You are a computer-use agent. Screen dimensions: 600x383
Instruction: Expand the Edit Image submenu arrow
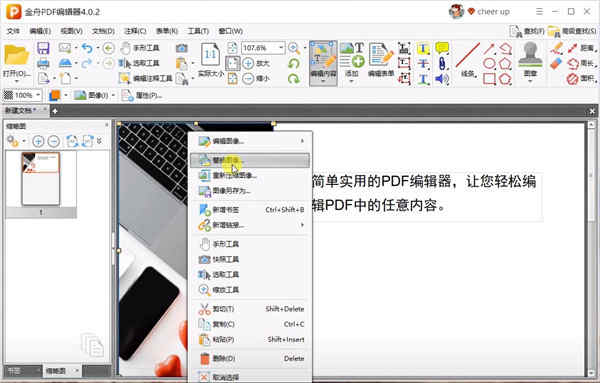tap(302, 141)
